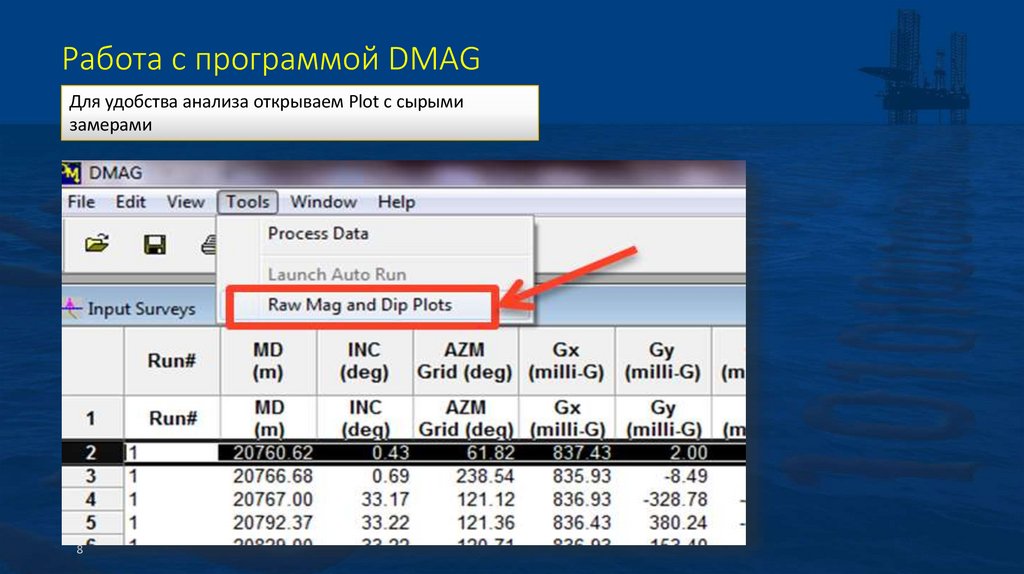Open the Help menu
The height and width of the screenshot is (574, 1024).
(x=396, y=202)
